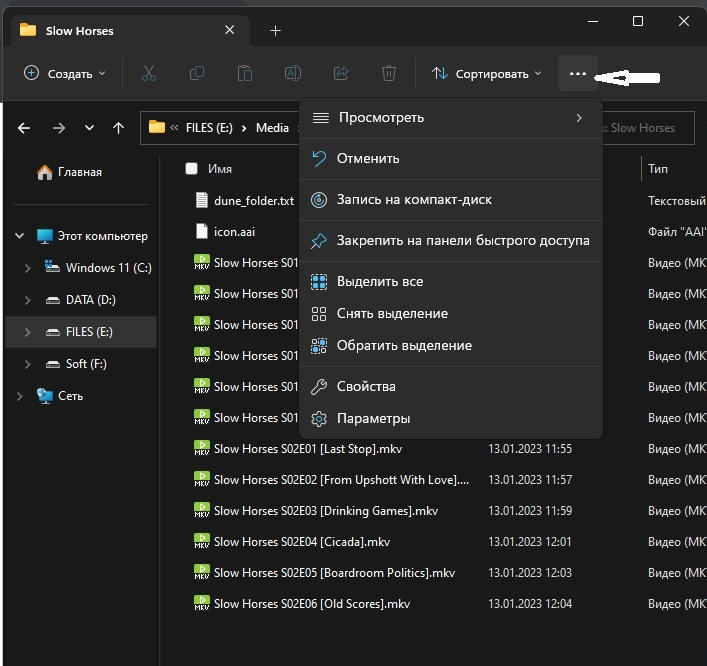
Task: Select Свойства in the context menu
Action: tap(366, 386)
